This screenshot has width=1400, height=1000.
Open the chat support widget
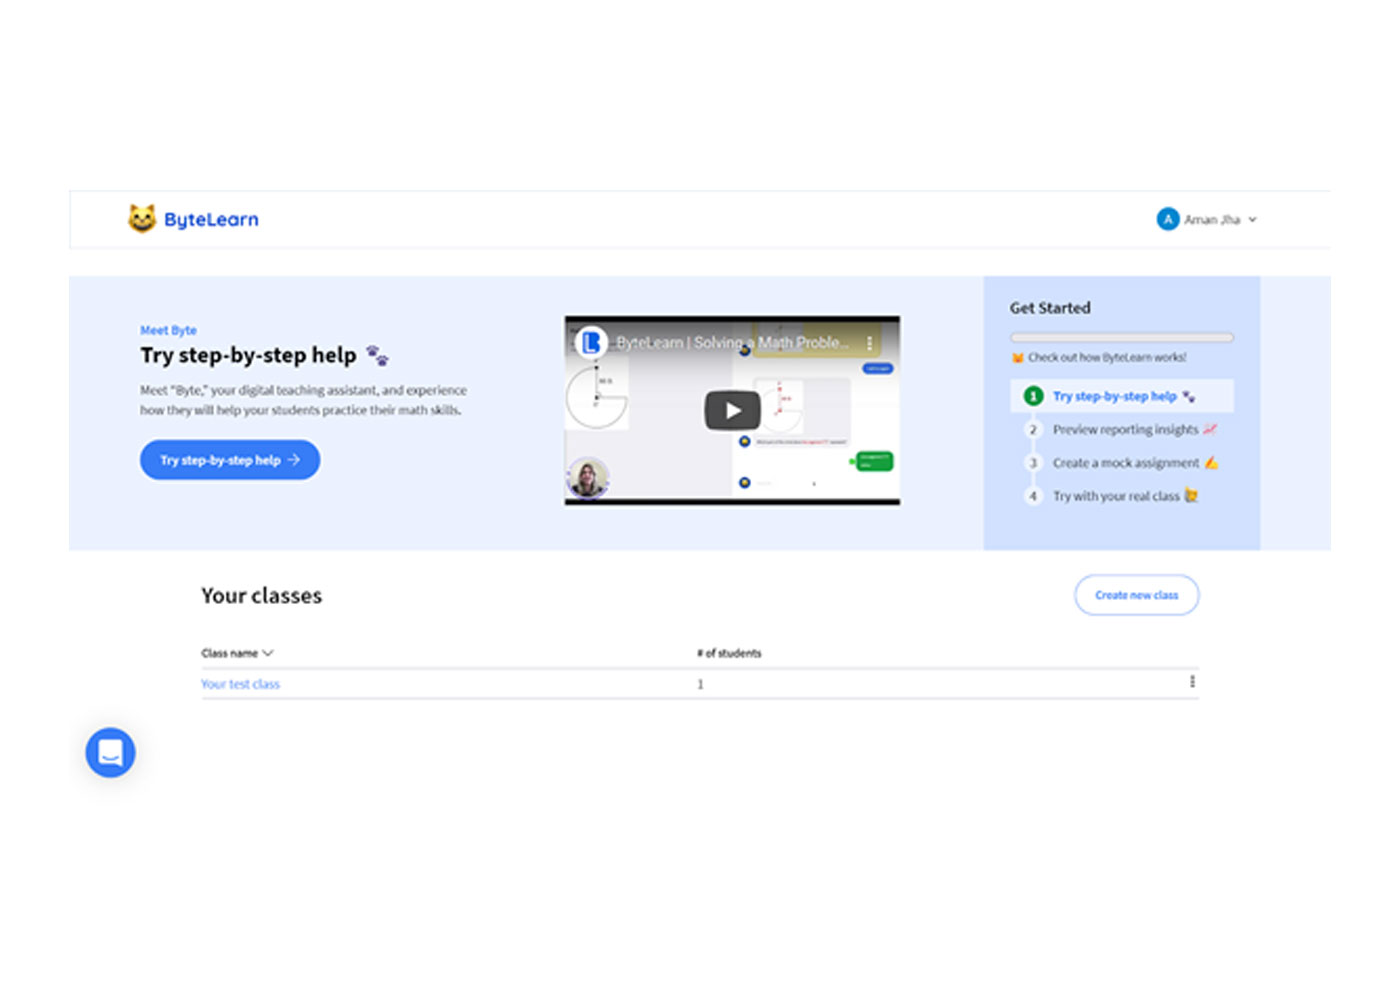click(110, 752)
